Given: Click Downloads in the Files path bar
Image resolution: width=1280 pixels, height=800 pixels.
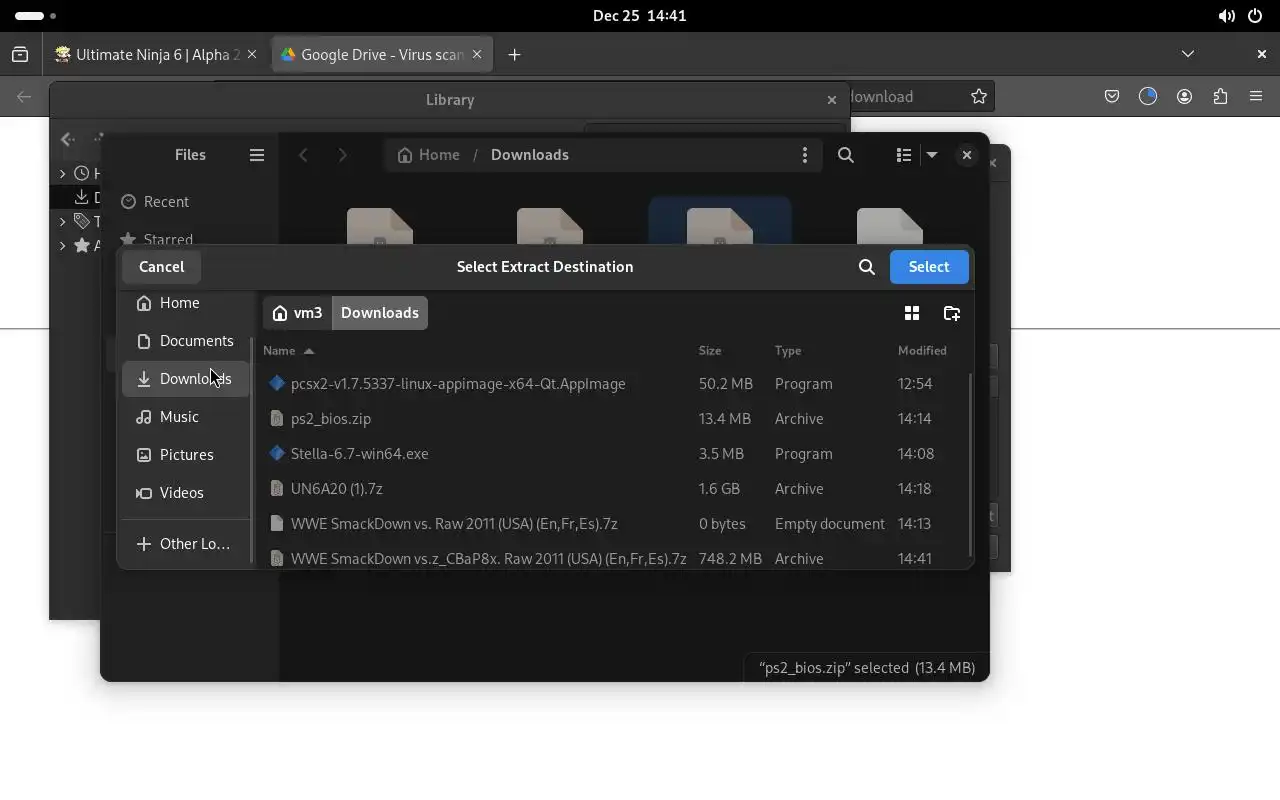Looking at the screenshot, I should click(x=530, y=155).
